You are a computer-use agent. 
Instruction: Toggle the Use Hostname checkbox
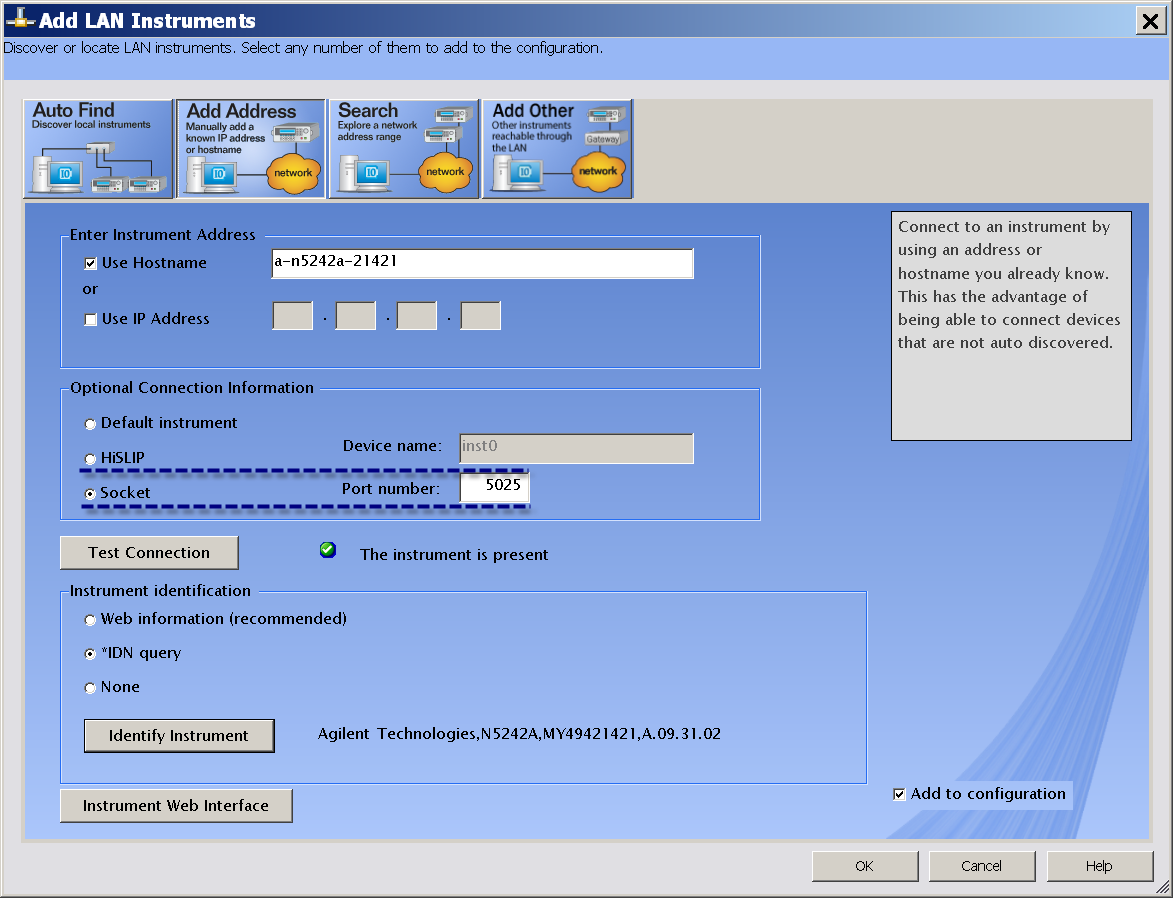(x=91, y=264)
